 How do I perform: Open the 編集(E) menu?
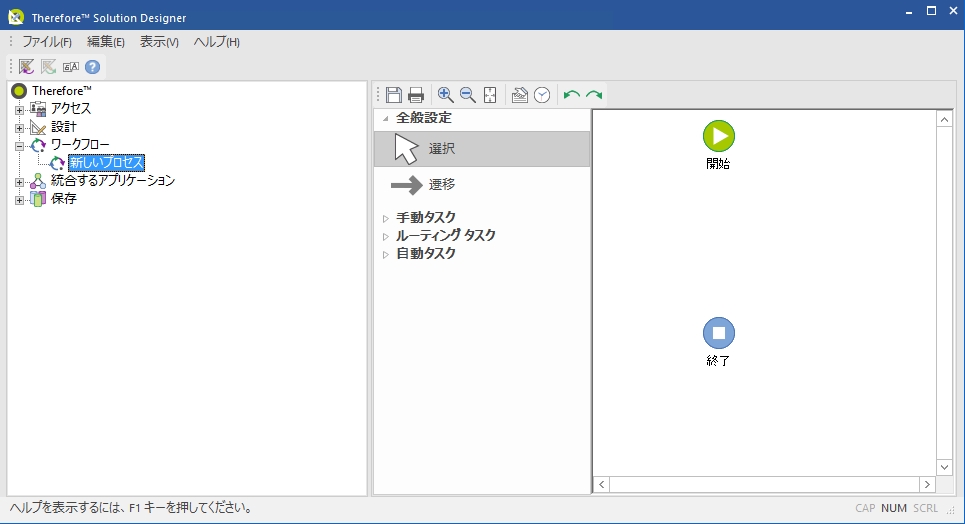tap(106, 42)
